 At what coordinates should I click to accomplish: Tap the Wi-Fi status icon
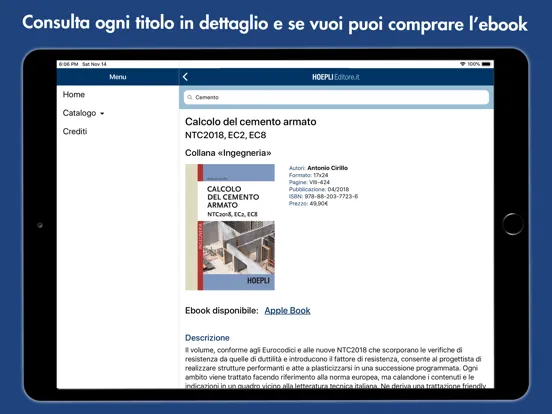(x=463, y=64)
